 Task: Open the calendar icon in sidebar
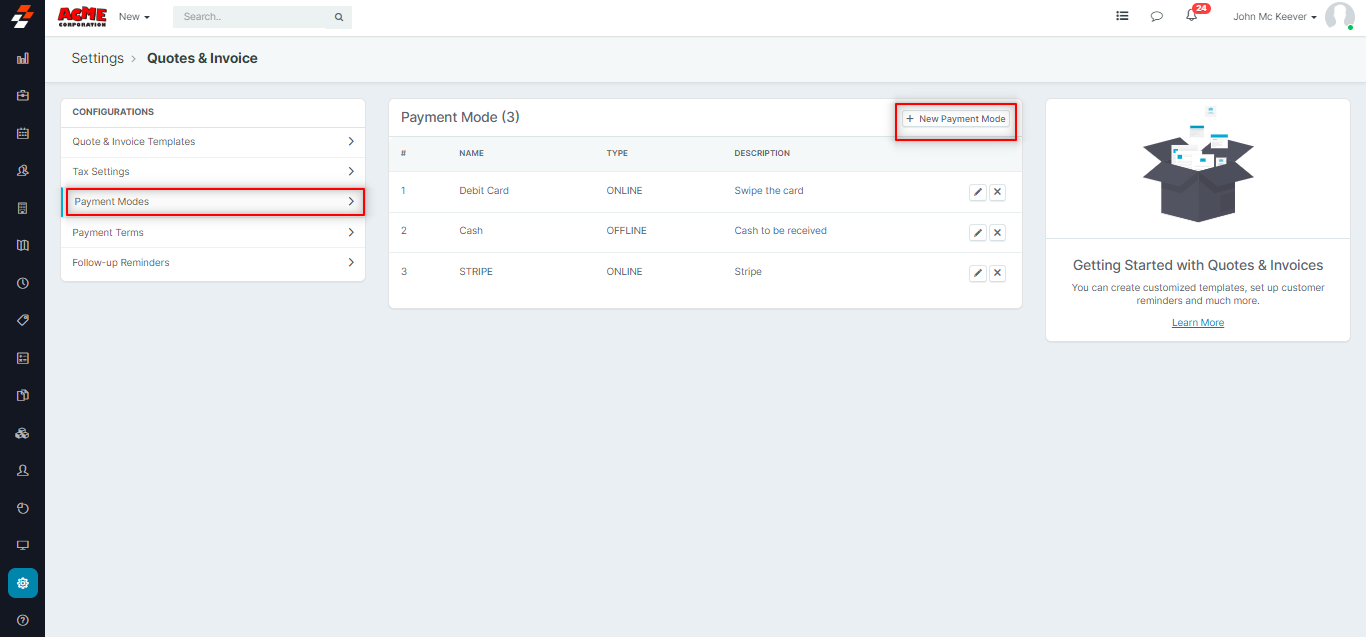(x=23, y=133)
